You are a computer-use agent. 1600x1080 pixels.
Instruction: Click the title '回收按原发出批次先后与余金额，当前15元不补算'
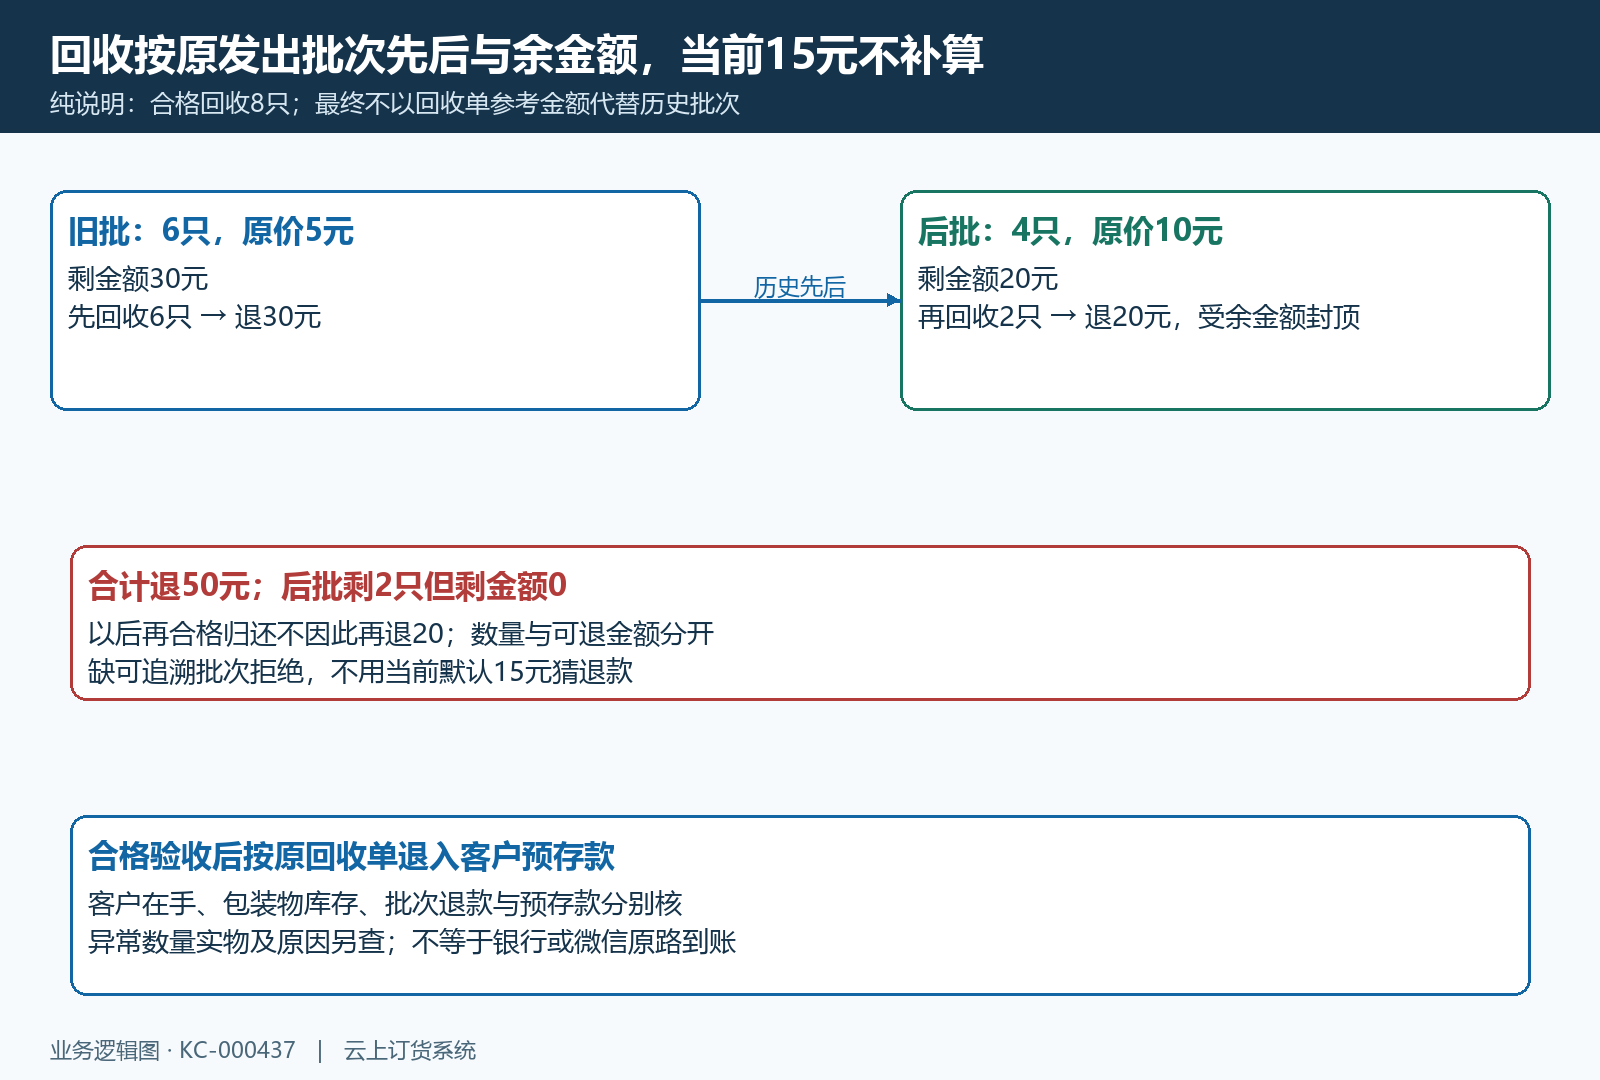[517, 55]
